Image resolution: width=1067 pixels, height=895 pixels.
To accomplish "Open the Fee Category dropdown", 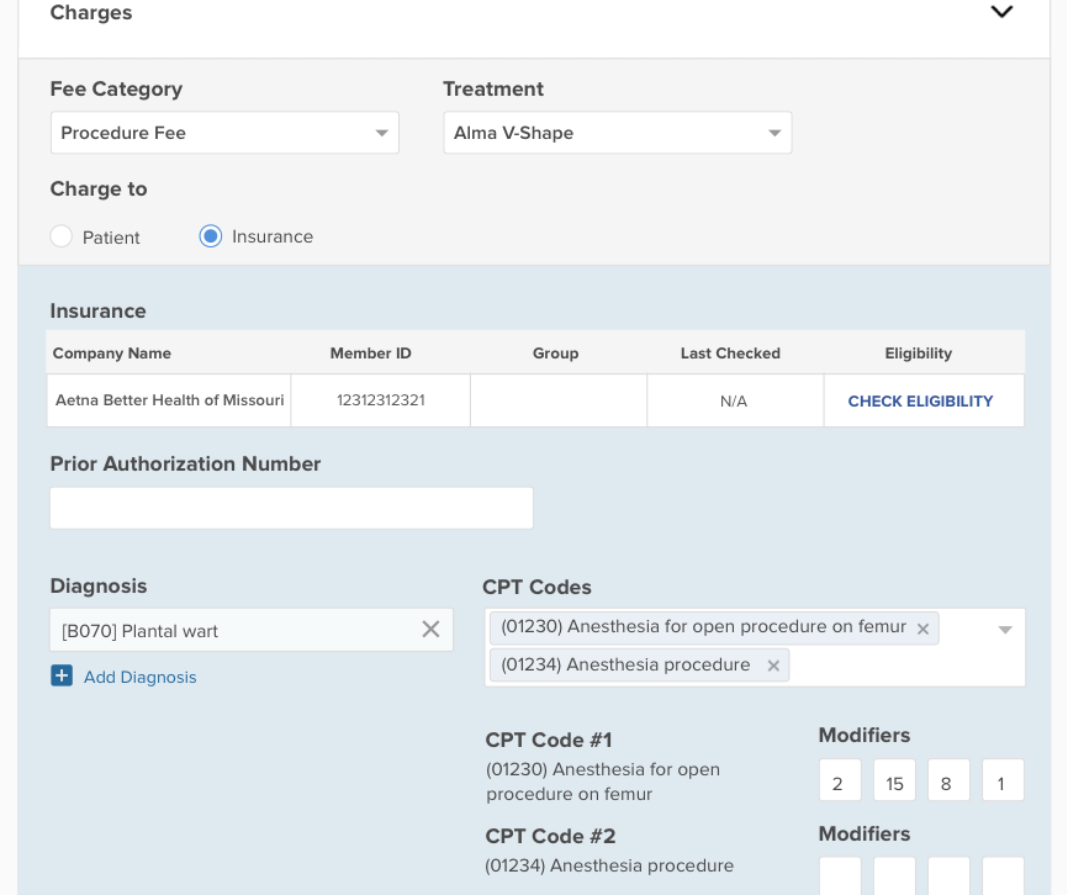I will [225, 133].
